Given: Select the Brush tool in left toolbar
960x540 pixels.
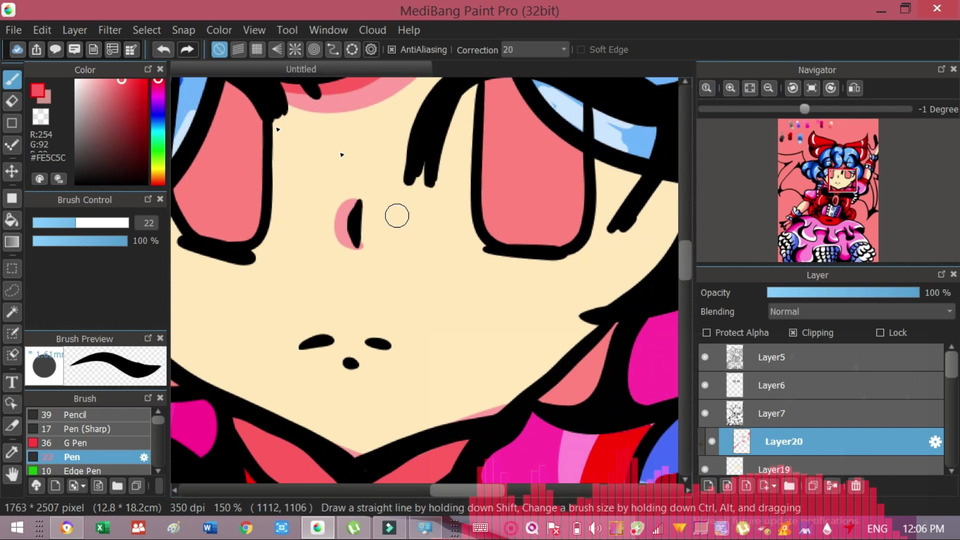Looking at the screenshot, I should tap(12, 80).
